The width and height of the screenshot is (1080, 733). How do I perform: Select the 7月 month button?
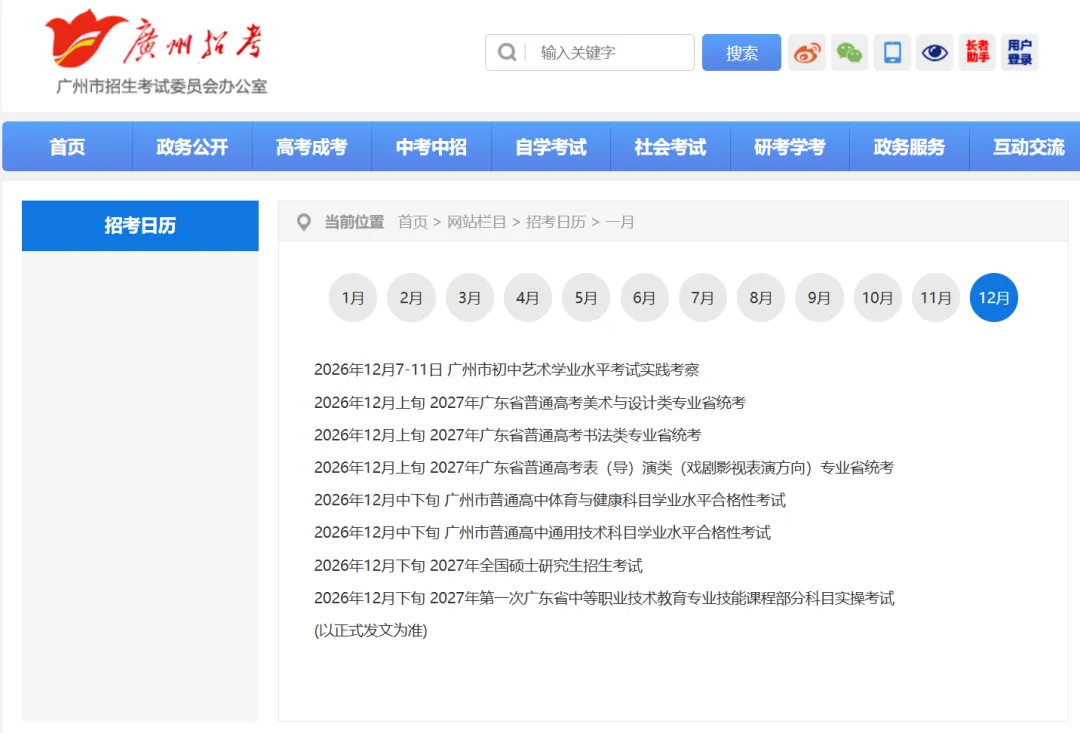[703, 298]
